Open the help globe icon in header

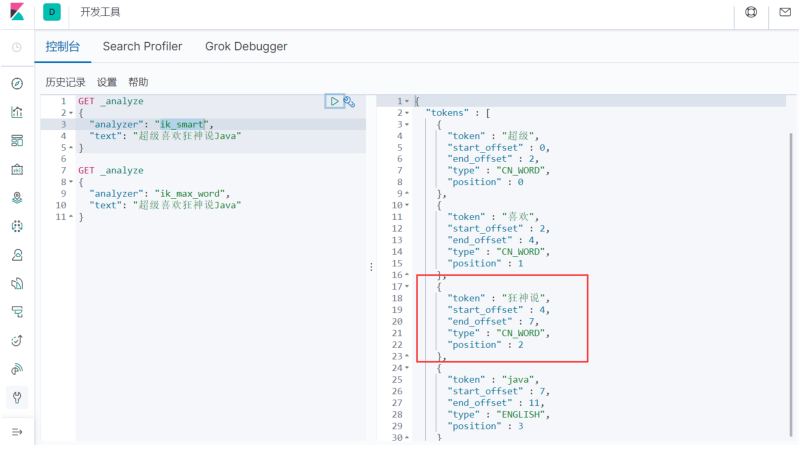(751, 13)
